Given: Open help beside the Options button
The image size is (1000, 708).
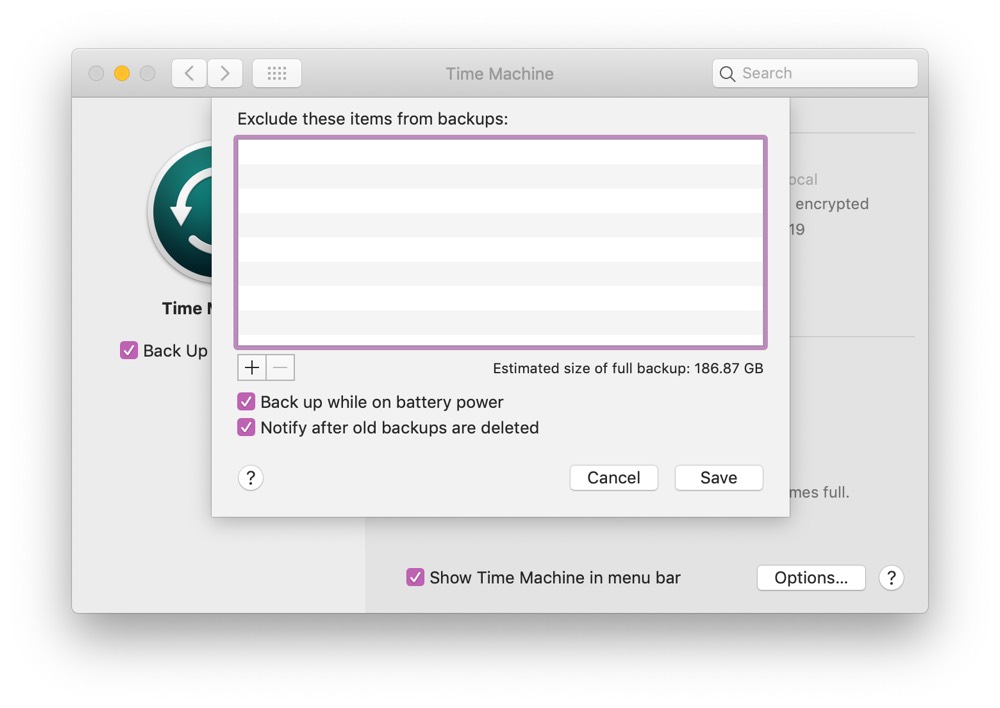Looking at the screenshot, I should tap(891, 578).
